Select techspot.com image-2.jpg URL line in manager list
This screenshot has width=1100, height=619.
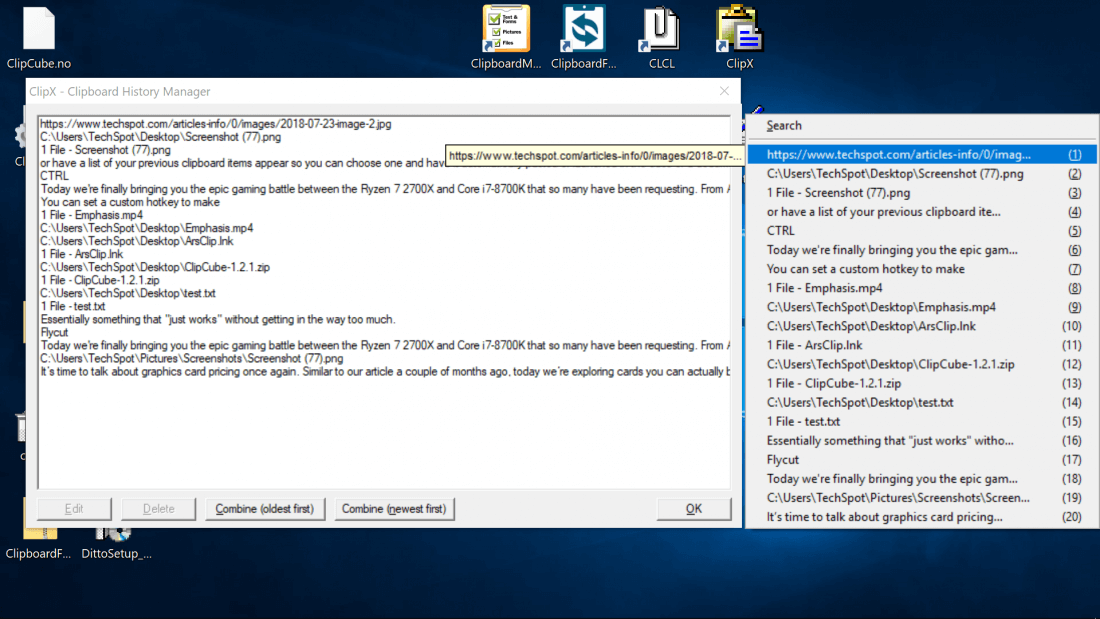pyautogui.click(x=215, y=124)
